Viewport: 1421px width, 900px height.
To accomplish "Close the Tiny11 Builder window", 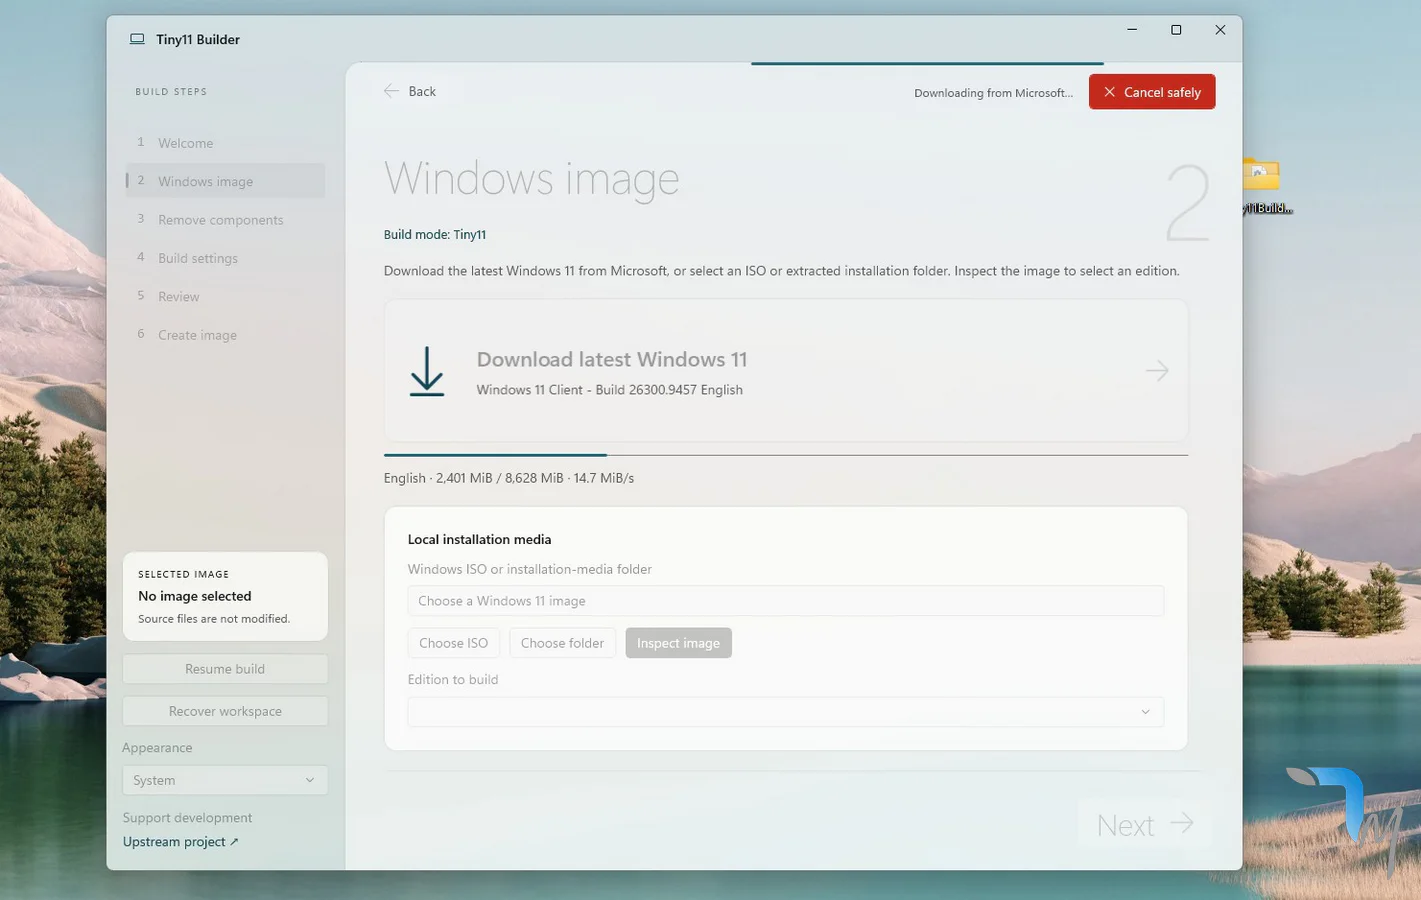I will 1220,30.
